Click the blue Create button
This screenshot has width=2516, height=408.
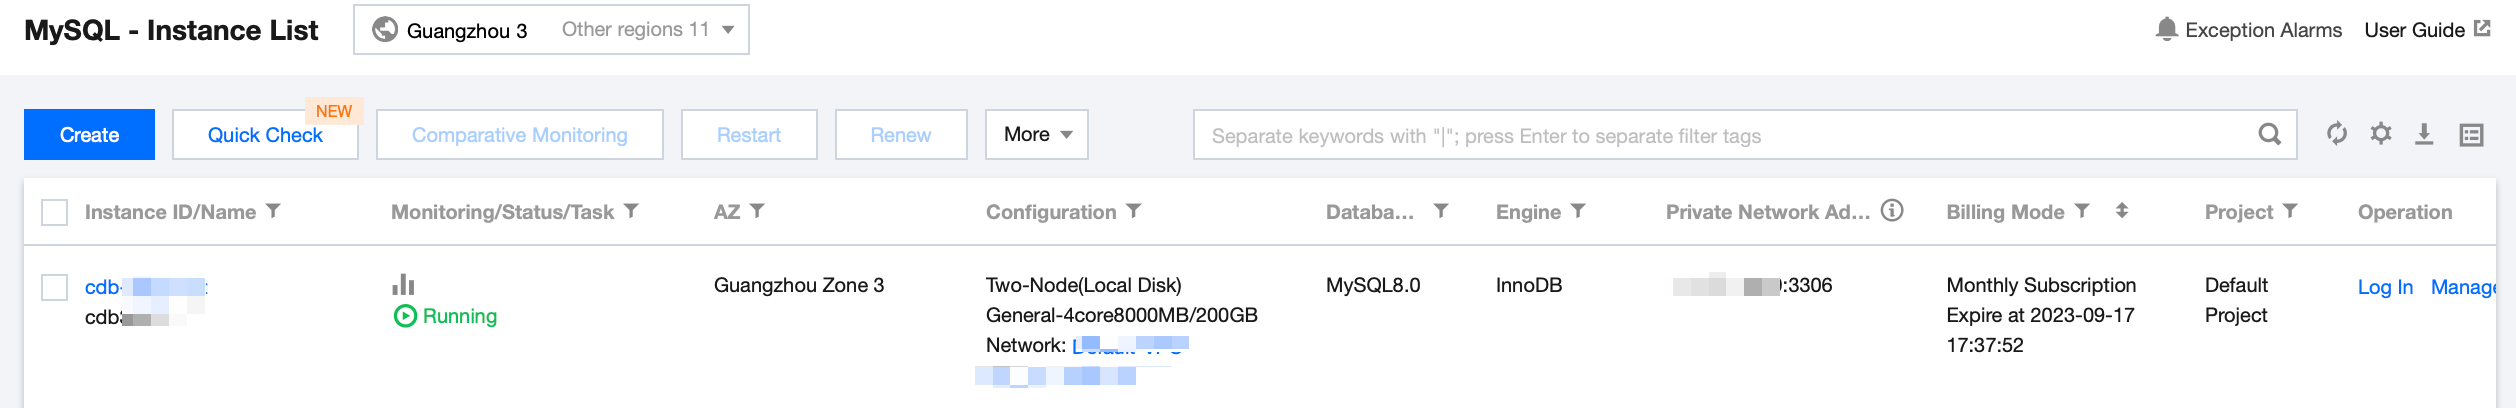point(89,135)
